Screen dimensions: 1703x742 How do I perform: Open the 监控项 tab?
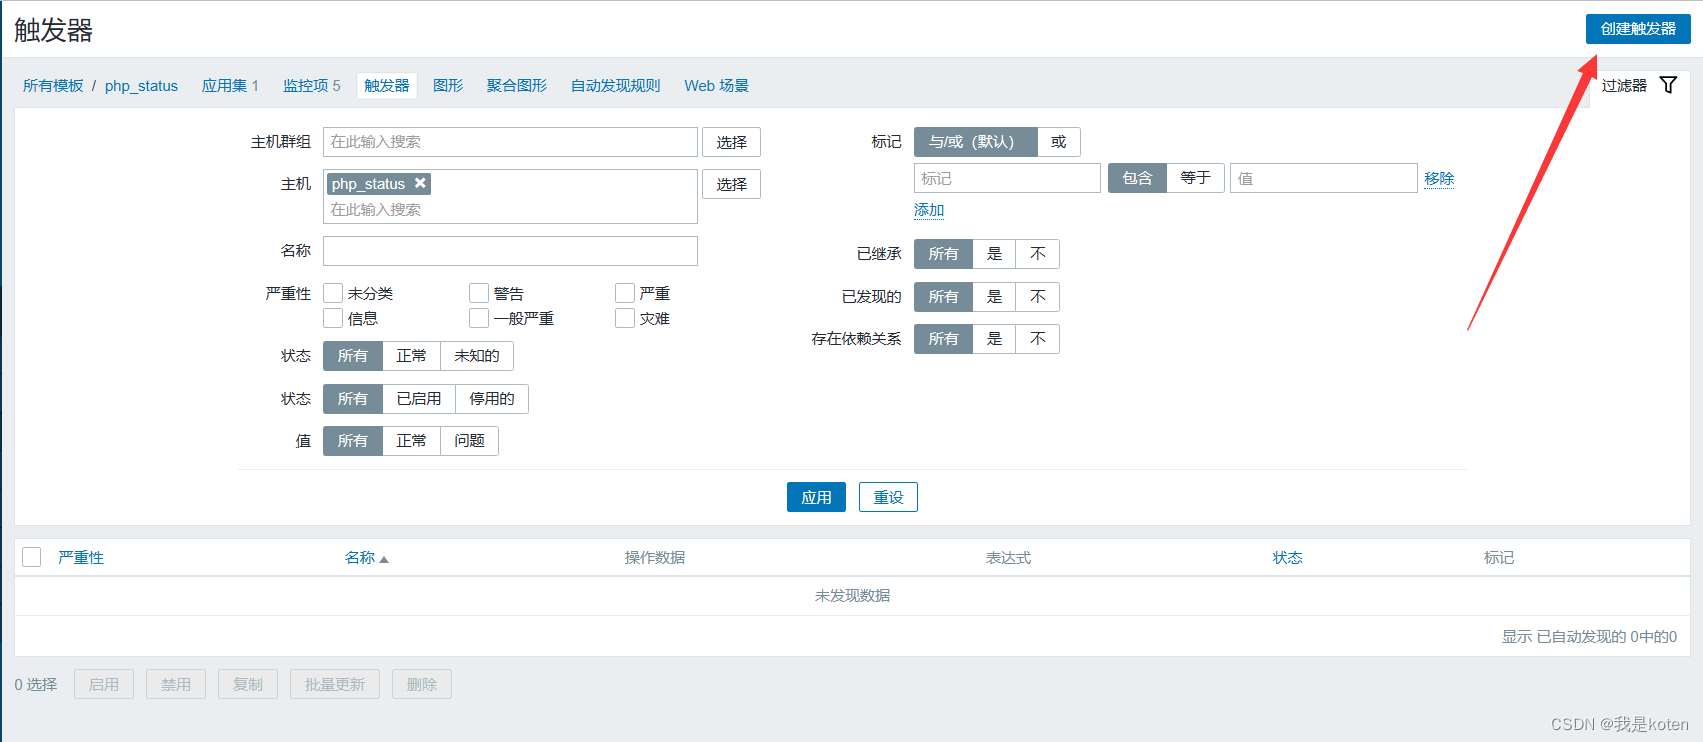point(311,86)
